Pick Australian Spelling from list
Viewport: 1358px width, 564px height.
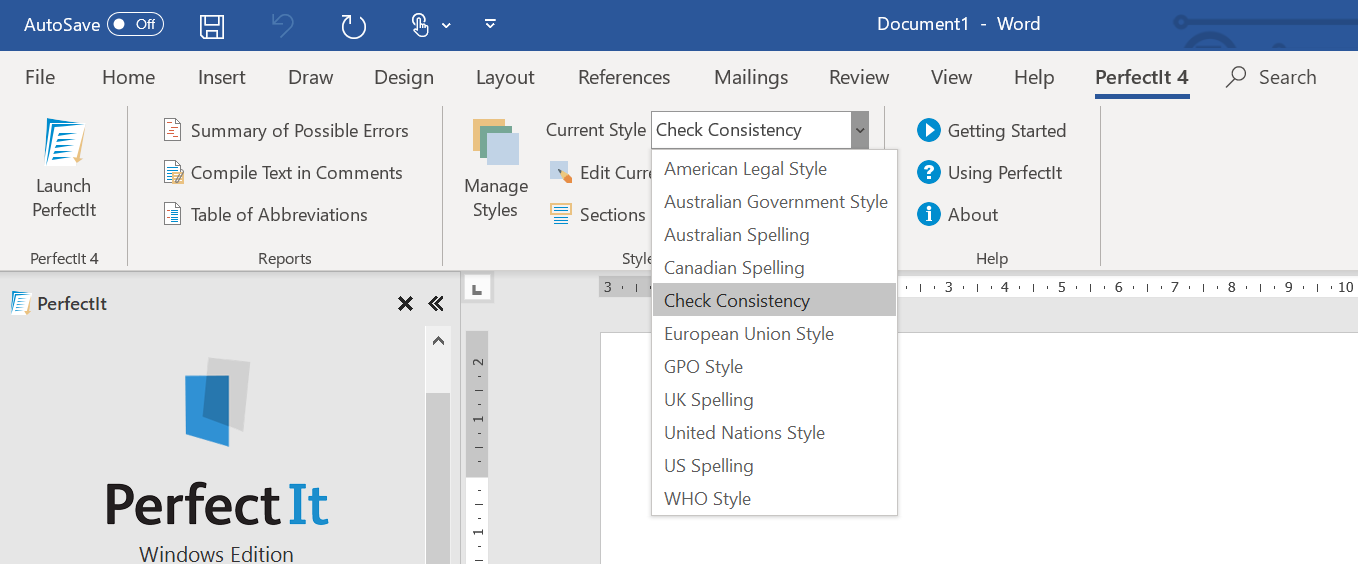tap(774, 235)
